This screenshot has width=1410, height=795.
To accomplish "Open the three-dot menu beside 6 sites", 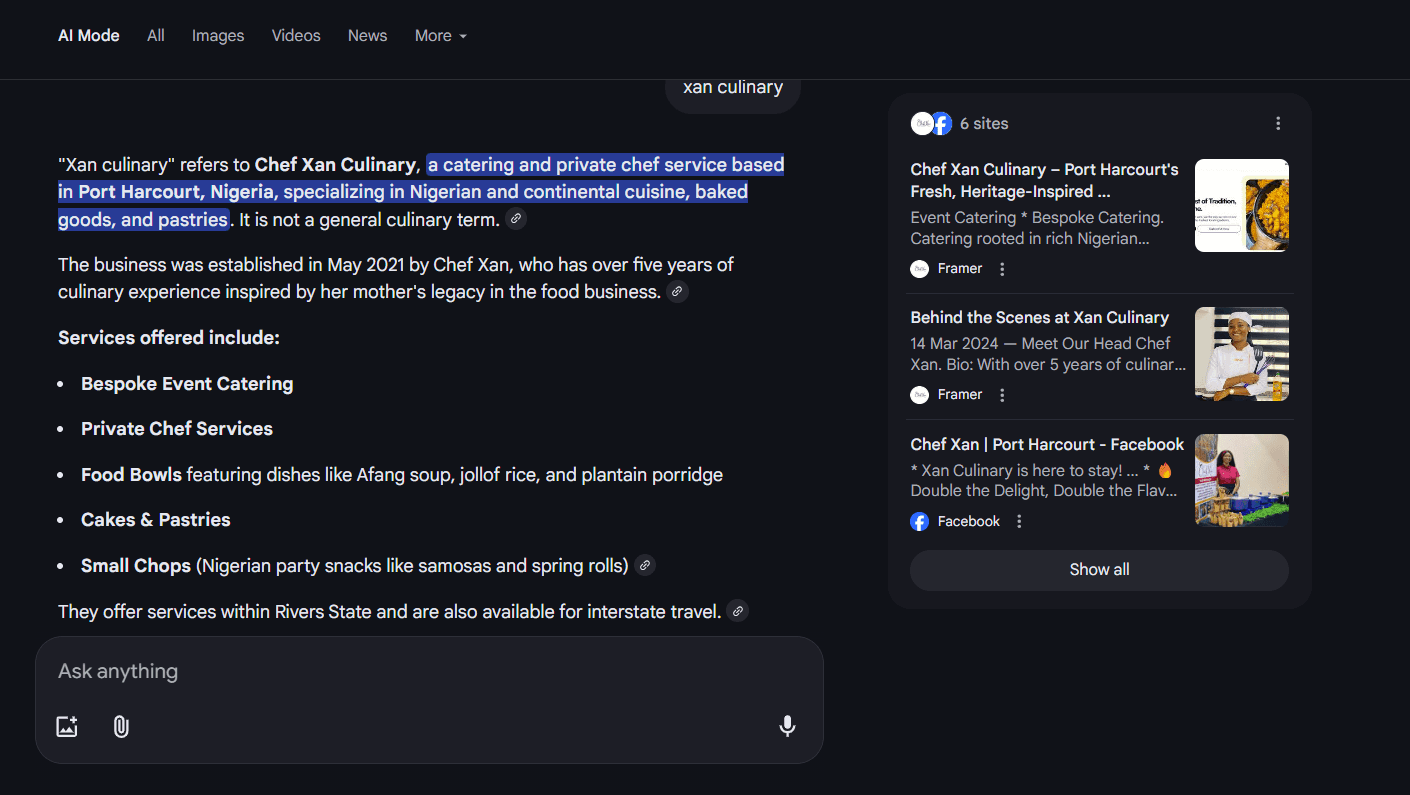I will 1278,123.
